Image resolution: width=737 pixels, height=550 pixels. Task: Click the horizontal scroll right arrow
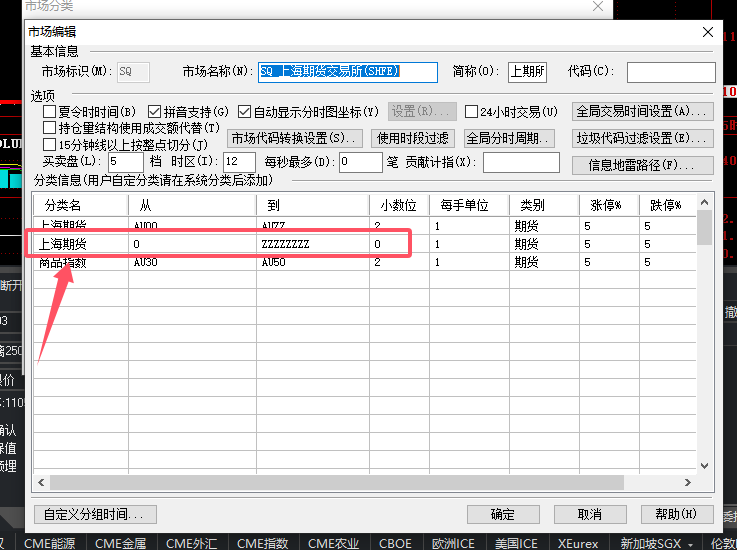(x=688, y=482)
